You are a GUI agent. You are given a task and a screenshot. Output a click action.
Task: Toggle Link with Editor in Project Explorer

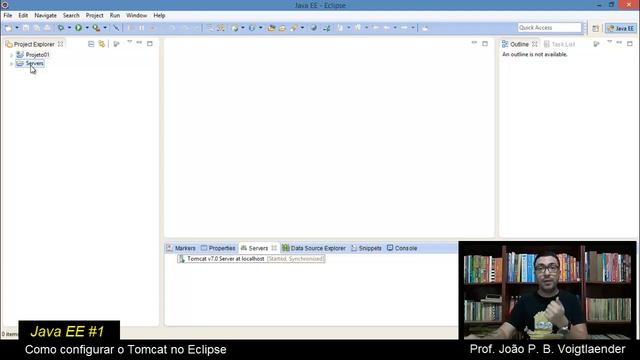coord(102,44)
